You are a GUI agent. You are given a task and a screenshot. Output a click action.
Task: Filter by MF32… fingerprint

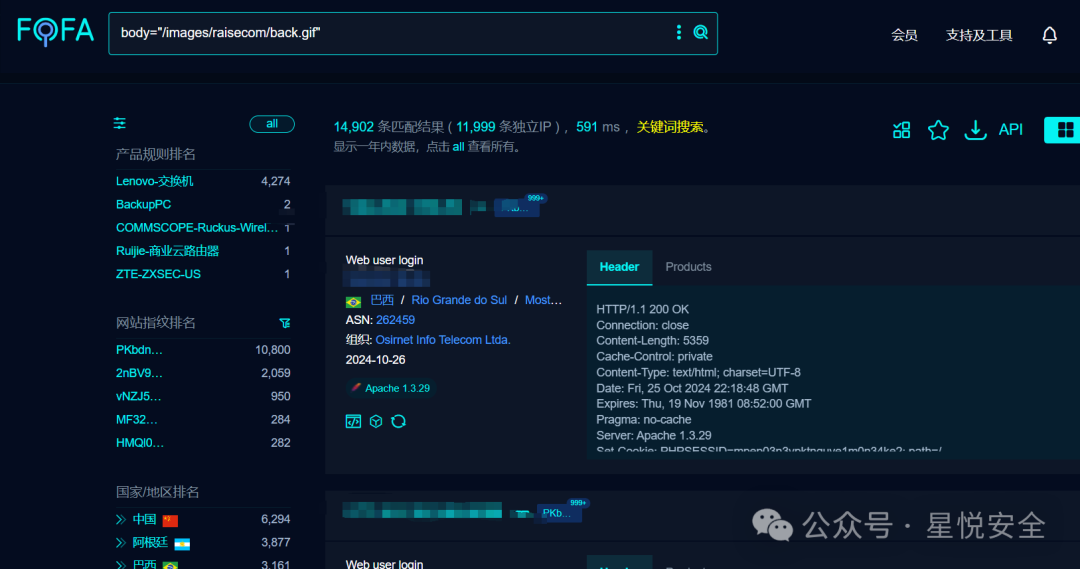pyautogui.click(x=136, y=420)
